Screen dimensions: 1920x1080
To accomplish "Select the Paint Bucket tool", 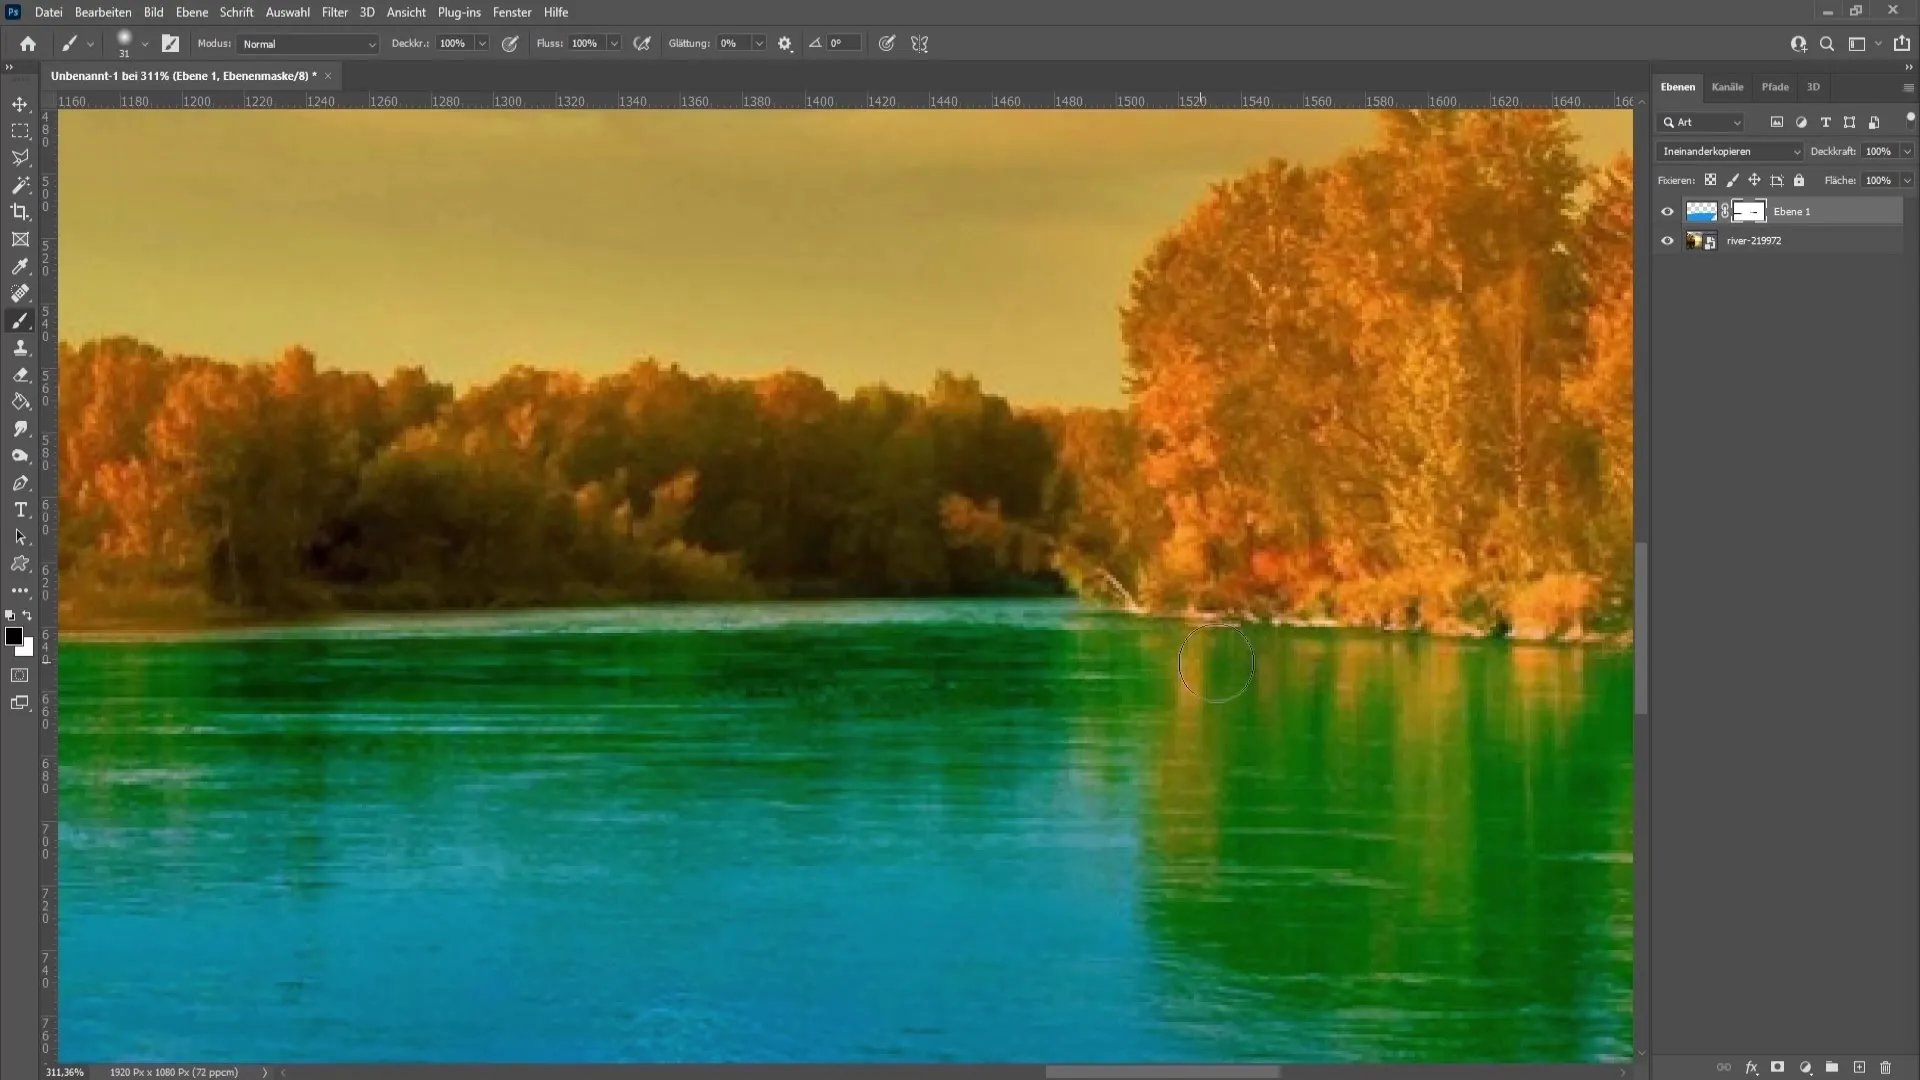I will pyautogui.click(x=20, y=401).
